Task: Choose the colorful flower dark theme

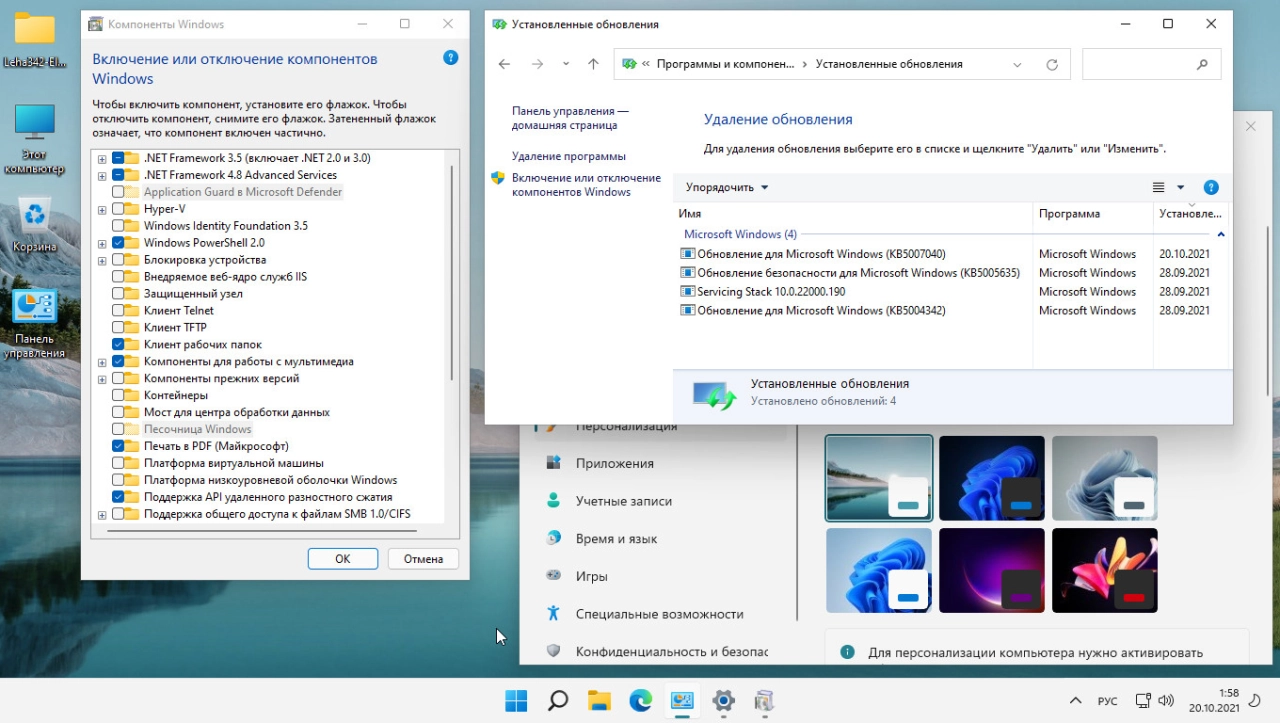Action: 1105,570
